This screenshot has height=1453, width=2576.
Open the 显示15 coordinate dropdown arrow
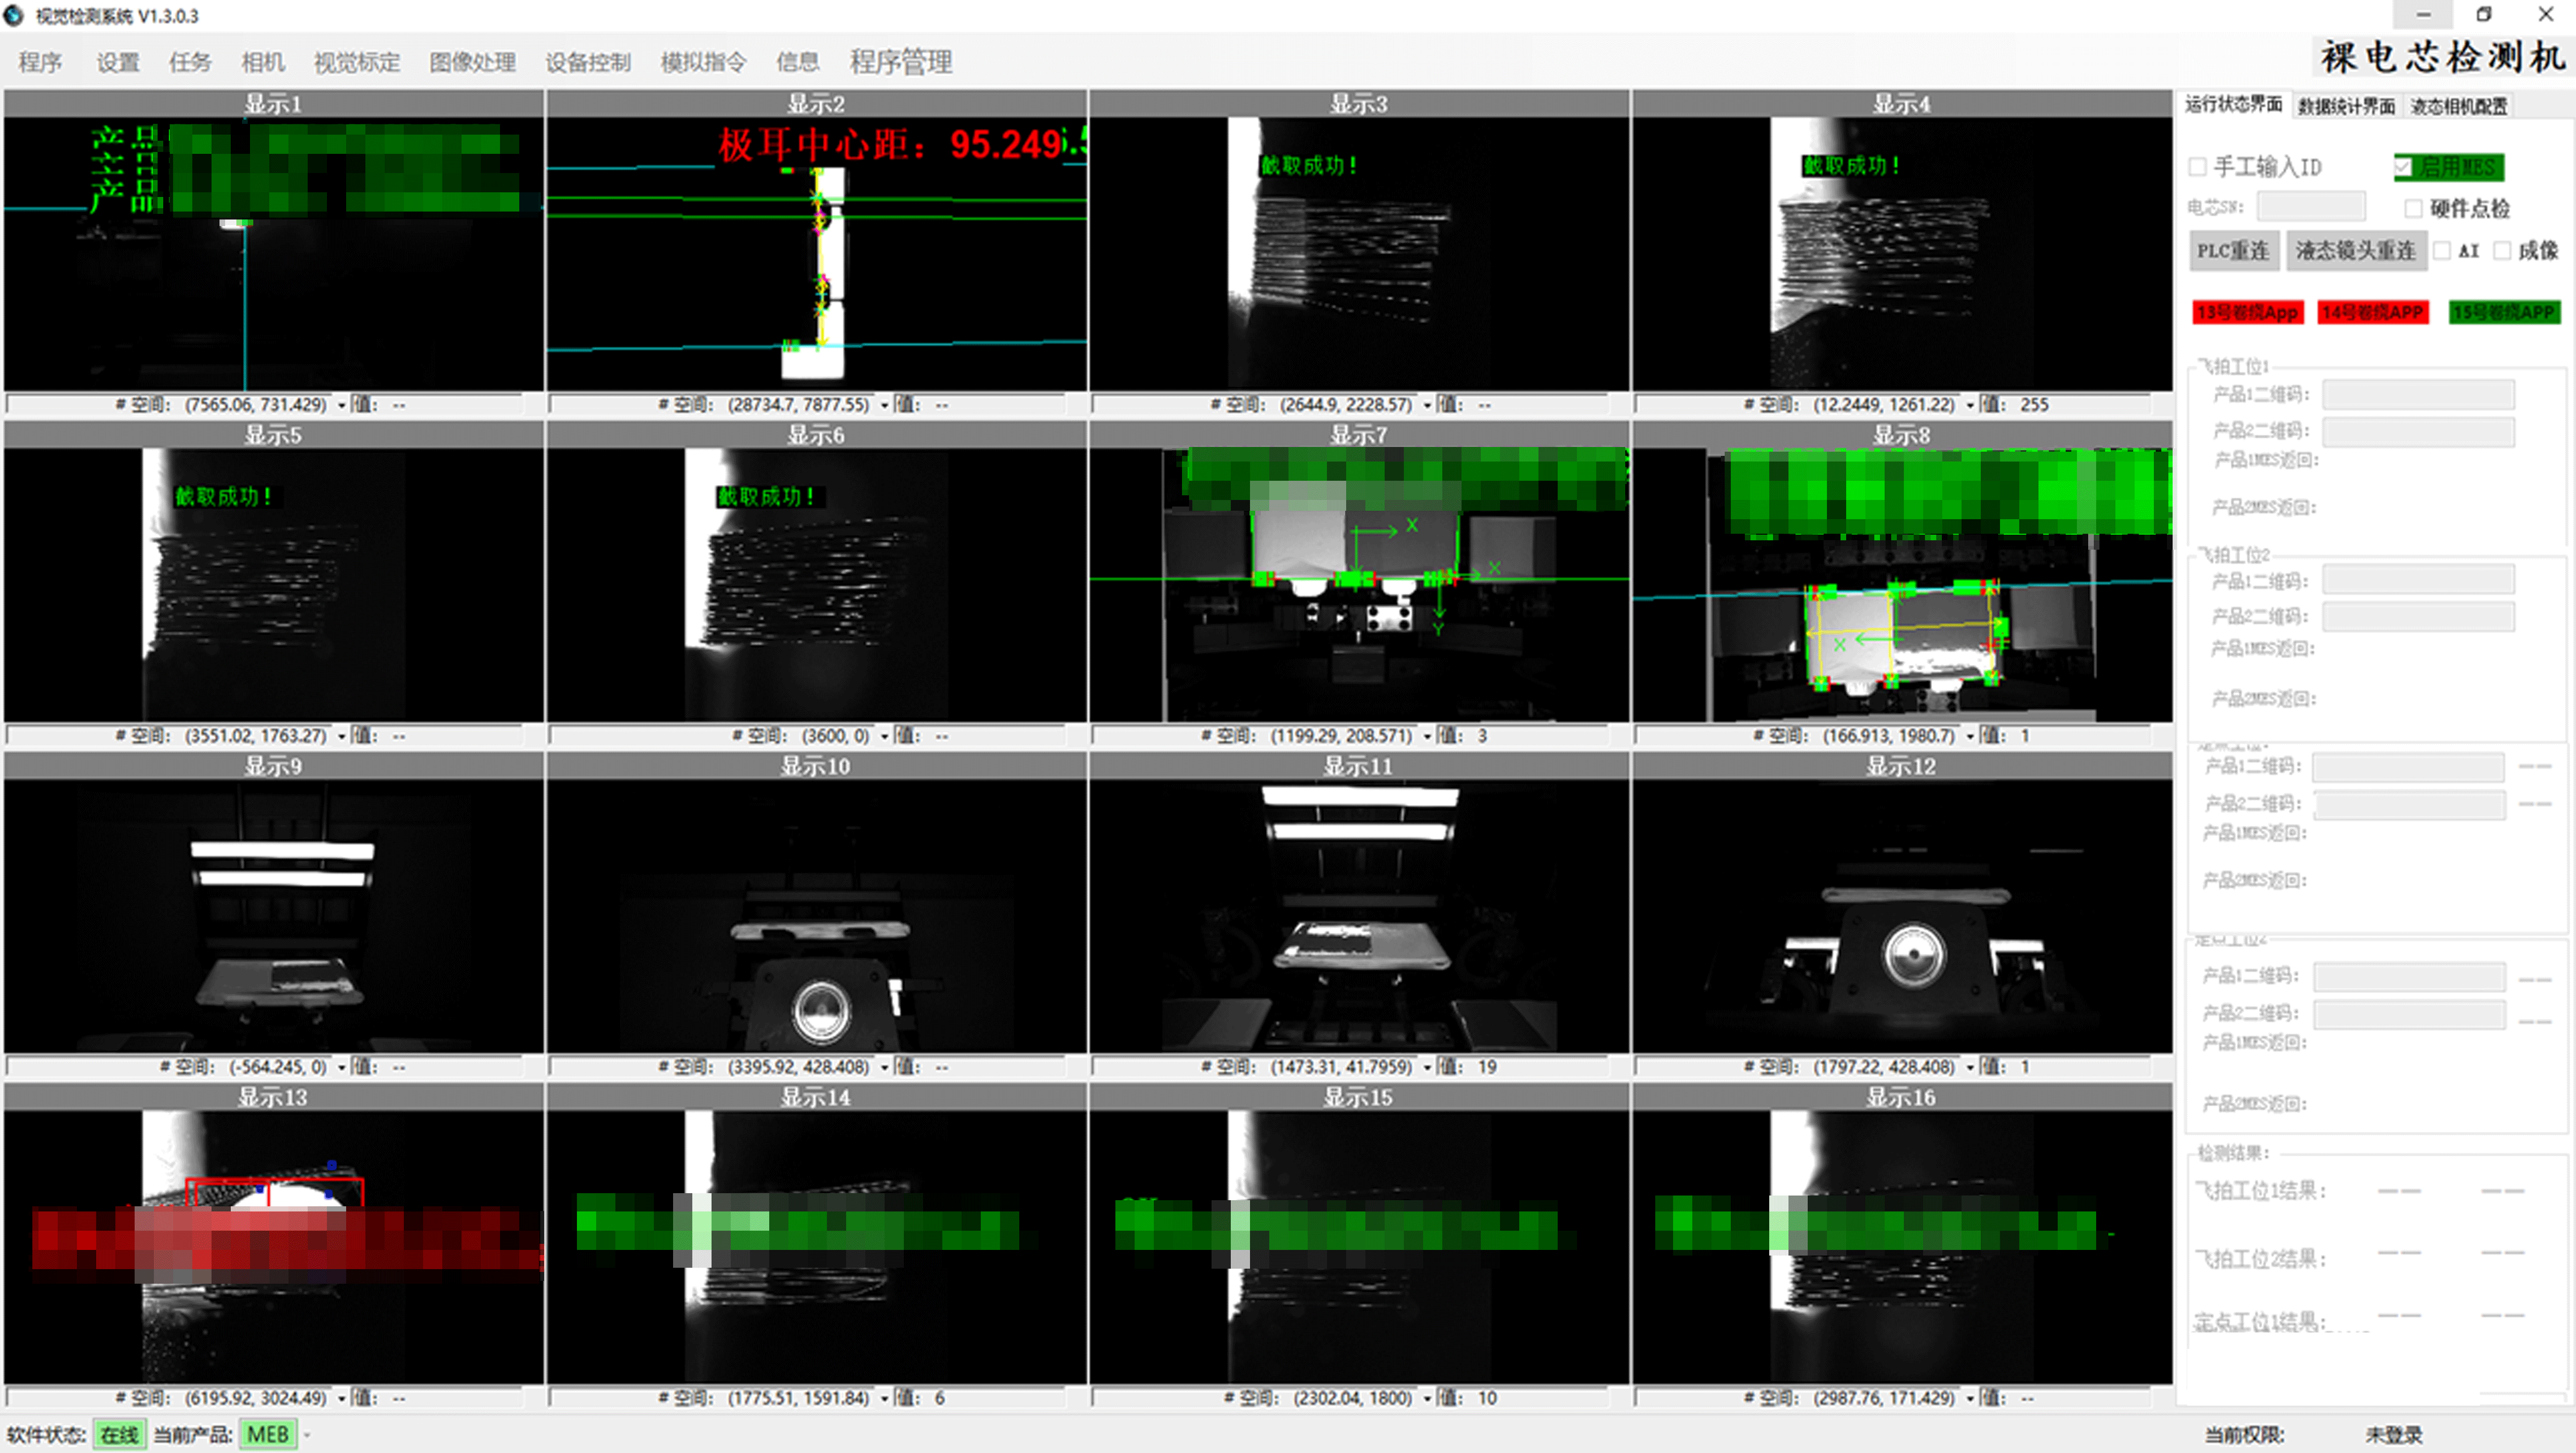coord(1428,1398)
